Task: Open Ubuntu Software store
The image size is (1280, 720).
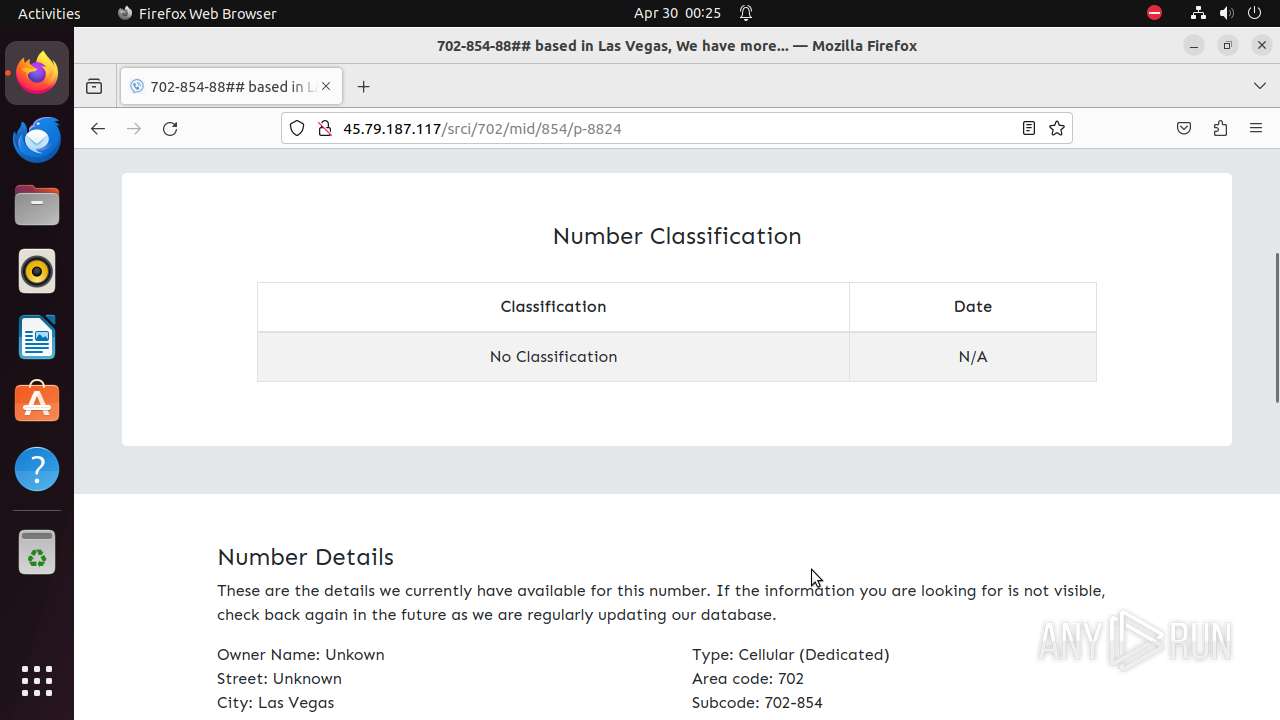Action: [37, 403]
